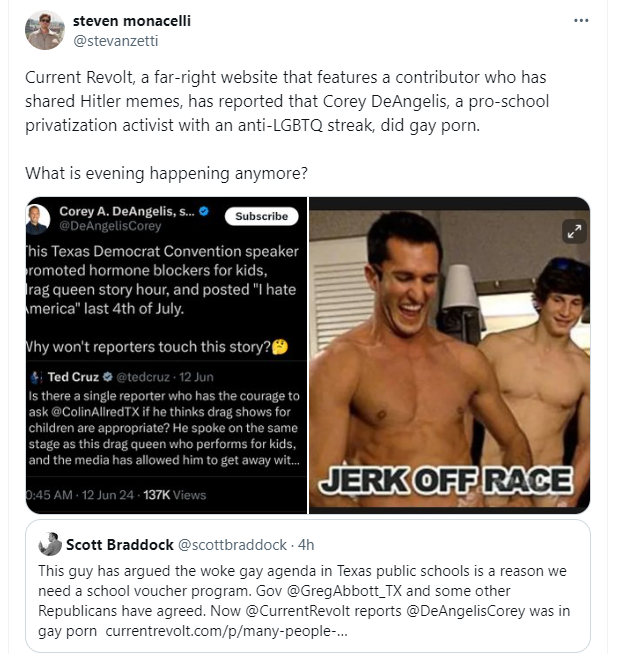
Task: Click the Subscribe button
Action: click(262, 216)
